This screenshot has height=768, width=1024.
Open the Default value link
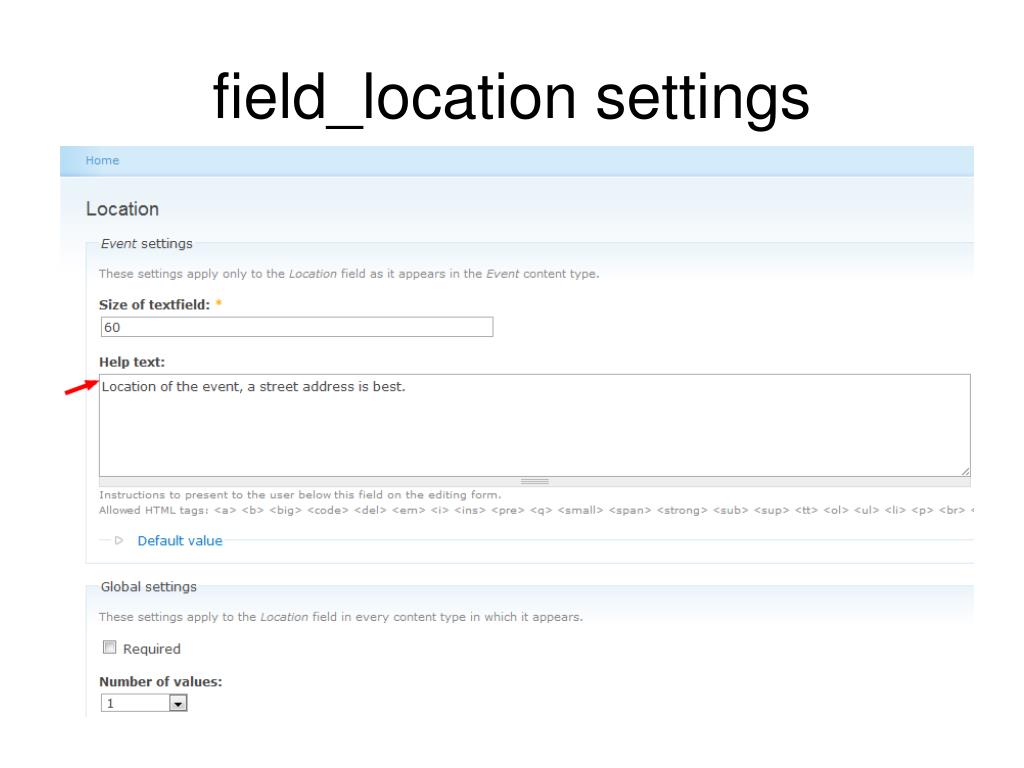tap(180, 541)
